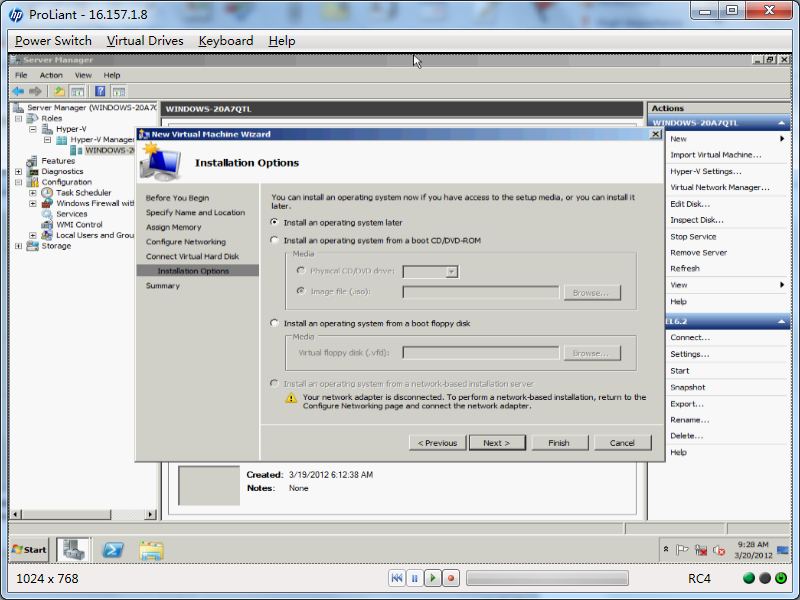
Task: Click Virtual Network Manager in Actions pane
Action: tap(719, 187)
